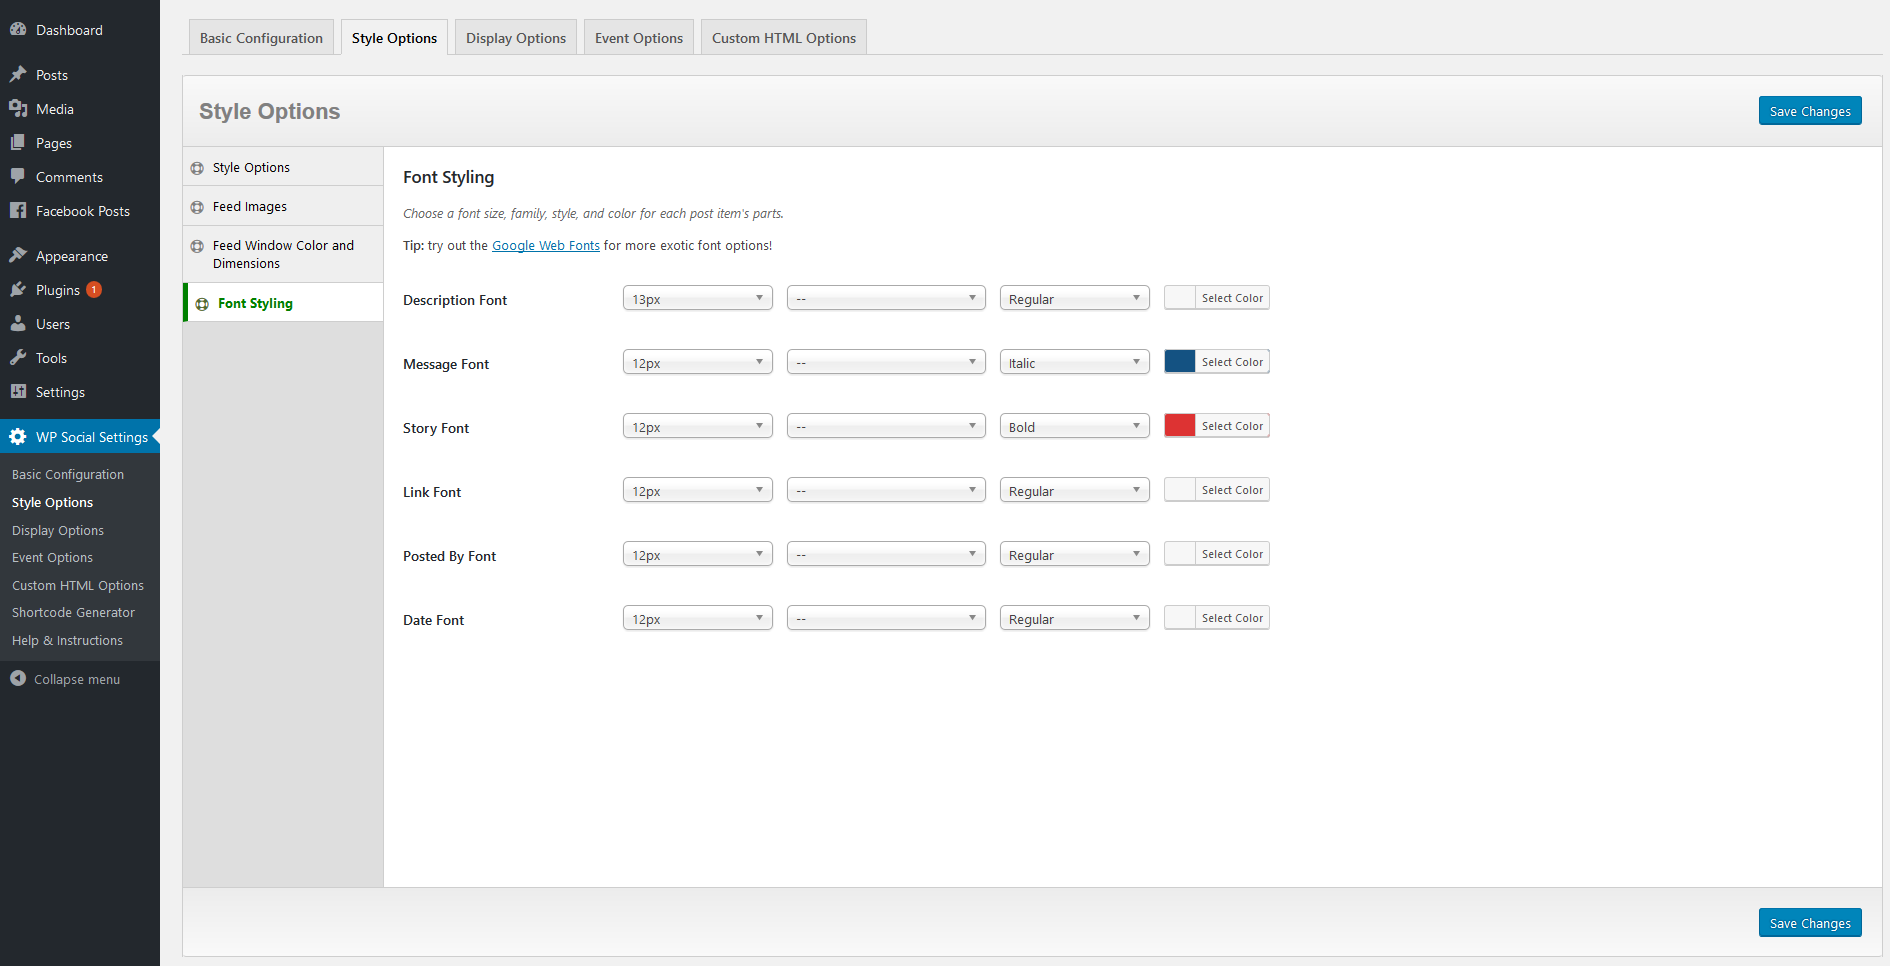The width and height of the screenshot is (1890, 966).
Task: Select the Feed Images section
Action: coord(250,207)
